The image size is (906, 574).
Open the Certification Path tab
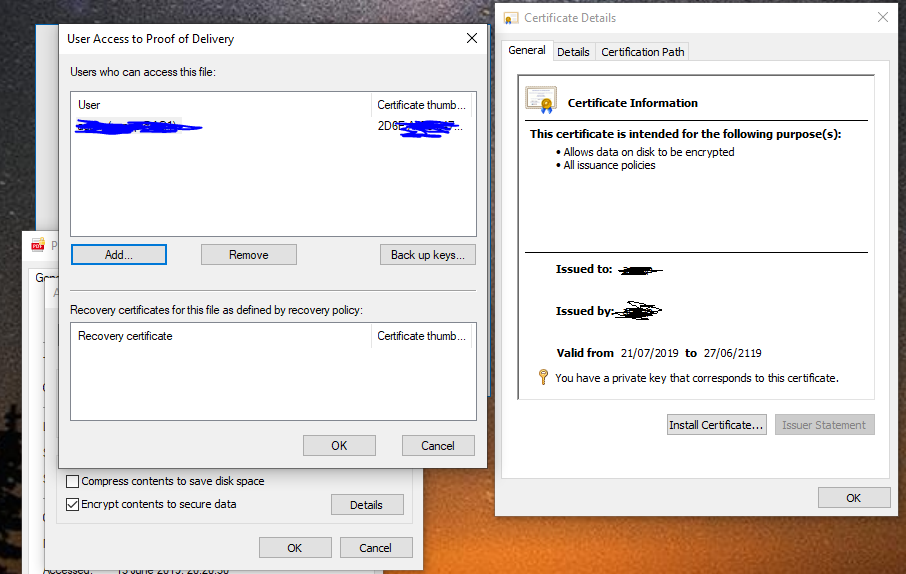tap(643, 52)
